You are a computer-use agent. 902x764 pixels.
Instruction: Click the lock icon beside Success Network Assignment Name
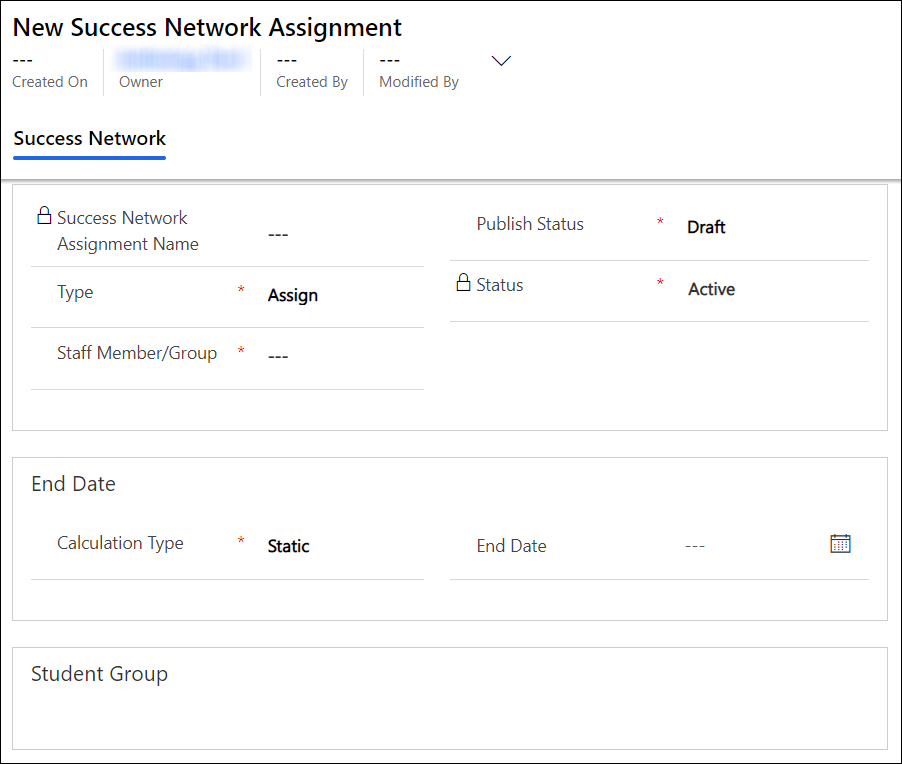[x=45, y=213]
